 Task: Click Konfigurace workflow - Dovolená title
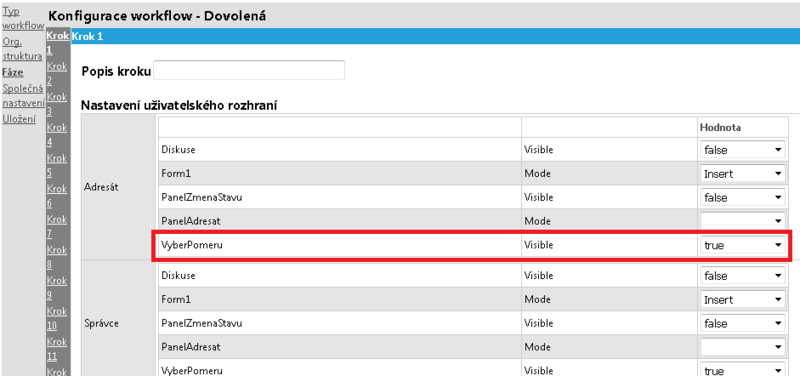(x=157, y=16)
